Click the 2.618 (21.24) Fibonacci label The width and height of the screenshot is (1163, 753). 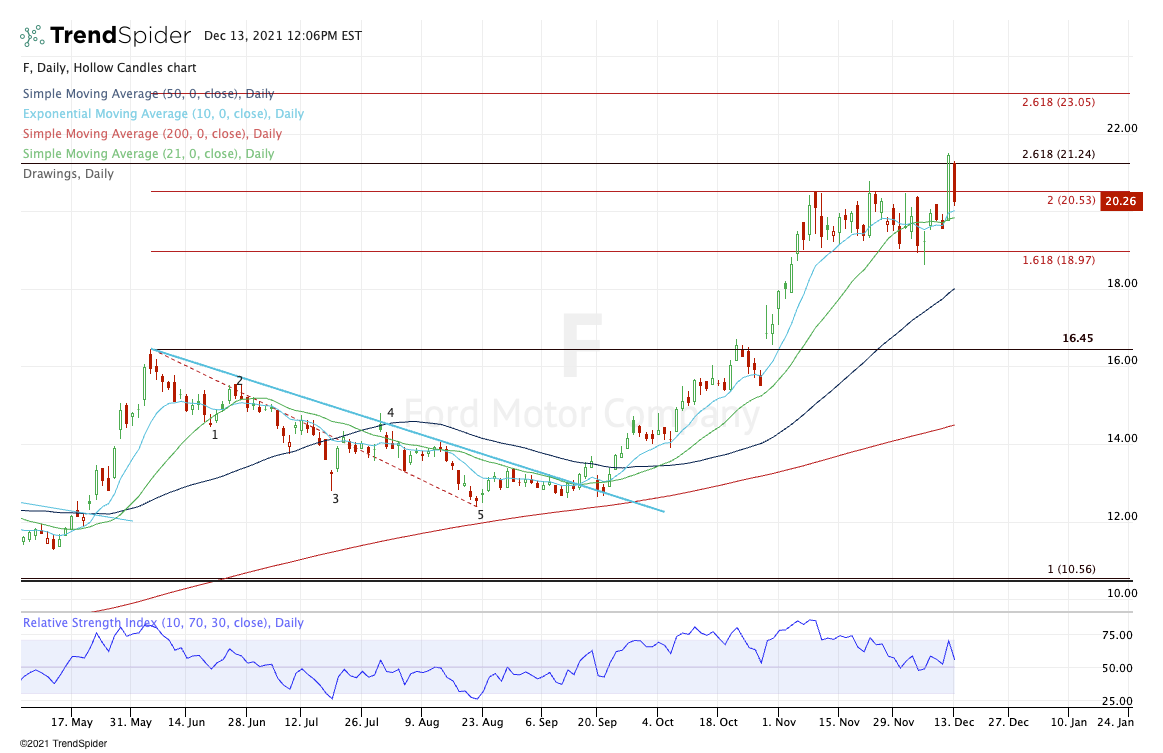(x=1058, y=154)
